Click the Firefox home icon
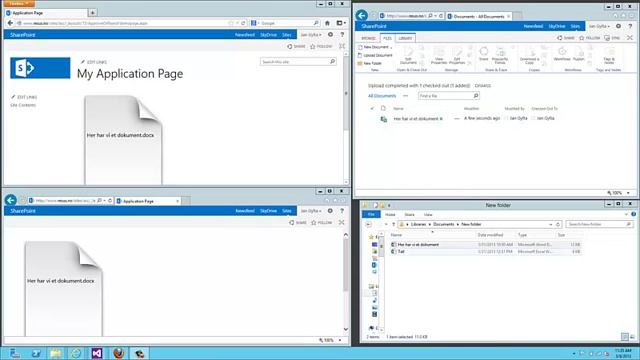The image size is (640, 360). pyautogui.click(x=327, y=23)
